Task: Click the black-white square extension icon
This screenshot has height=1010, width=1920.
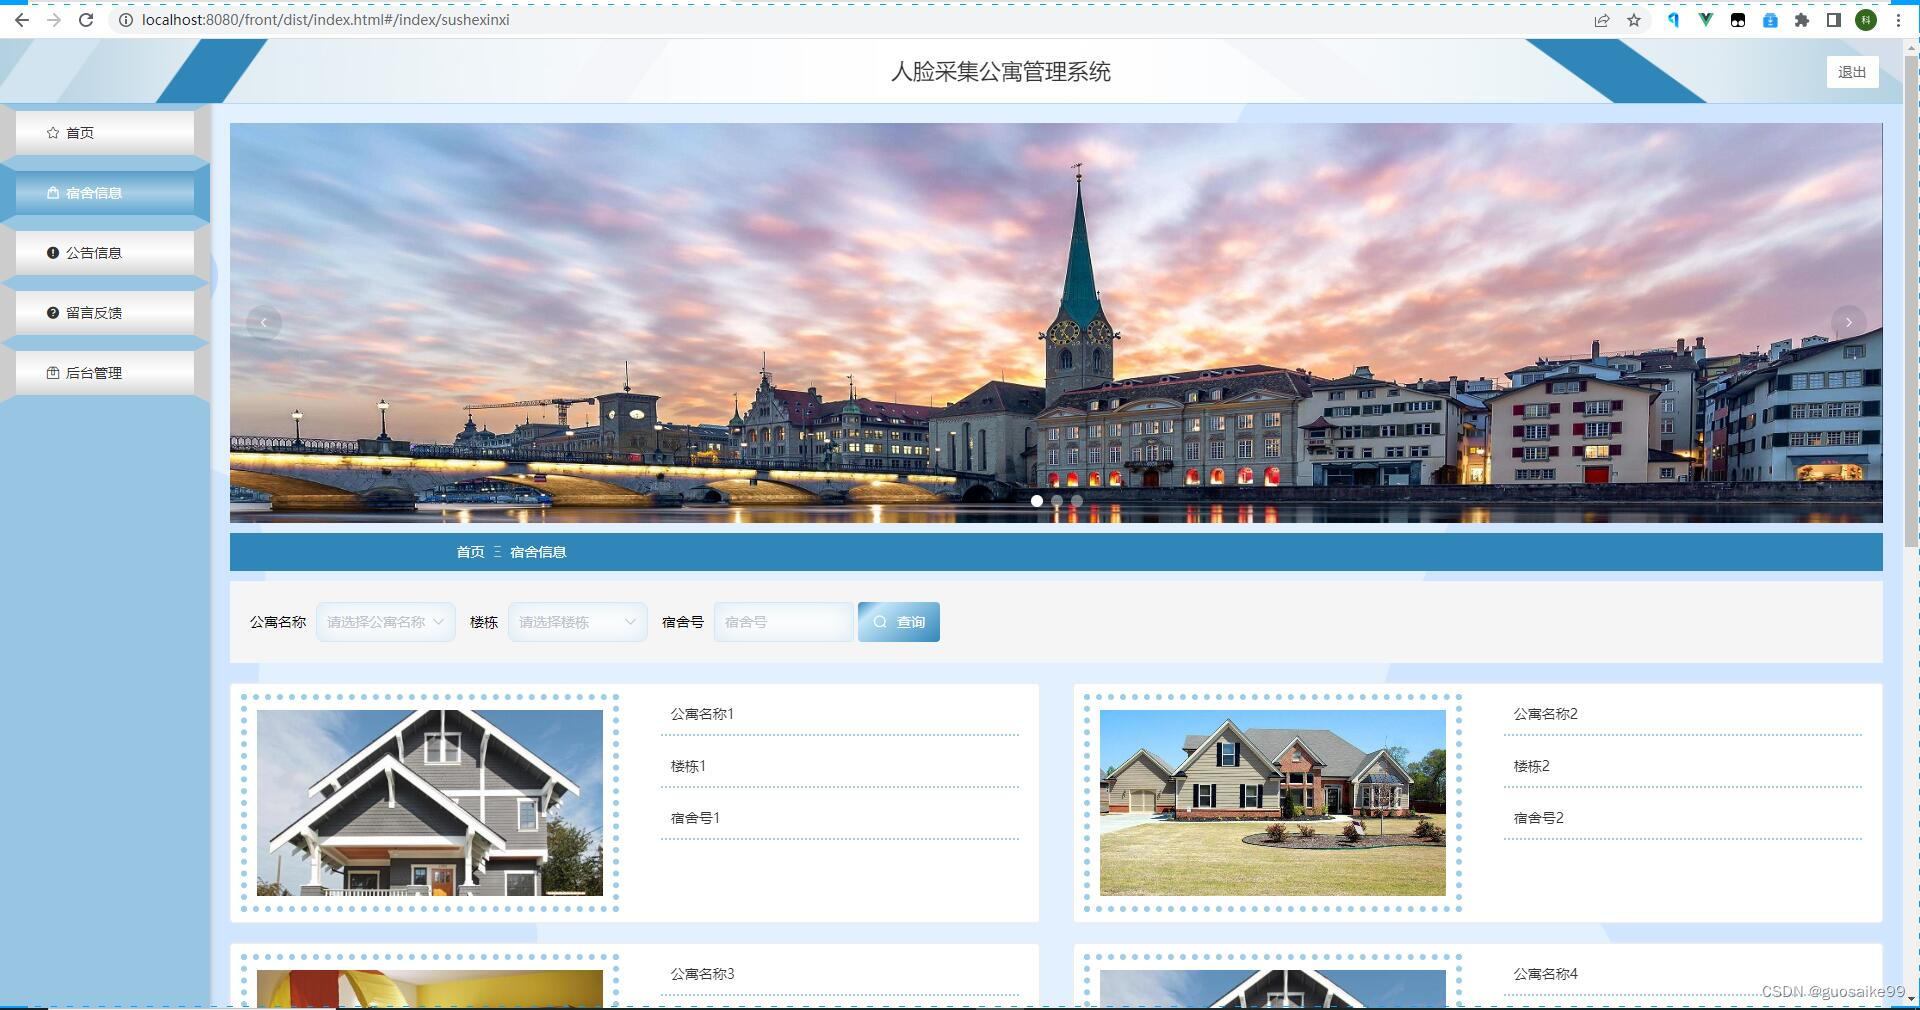Action: [1738, 20]
